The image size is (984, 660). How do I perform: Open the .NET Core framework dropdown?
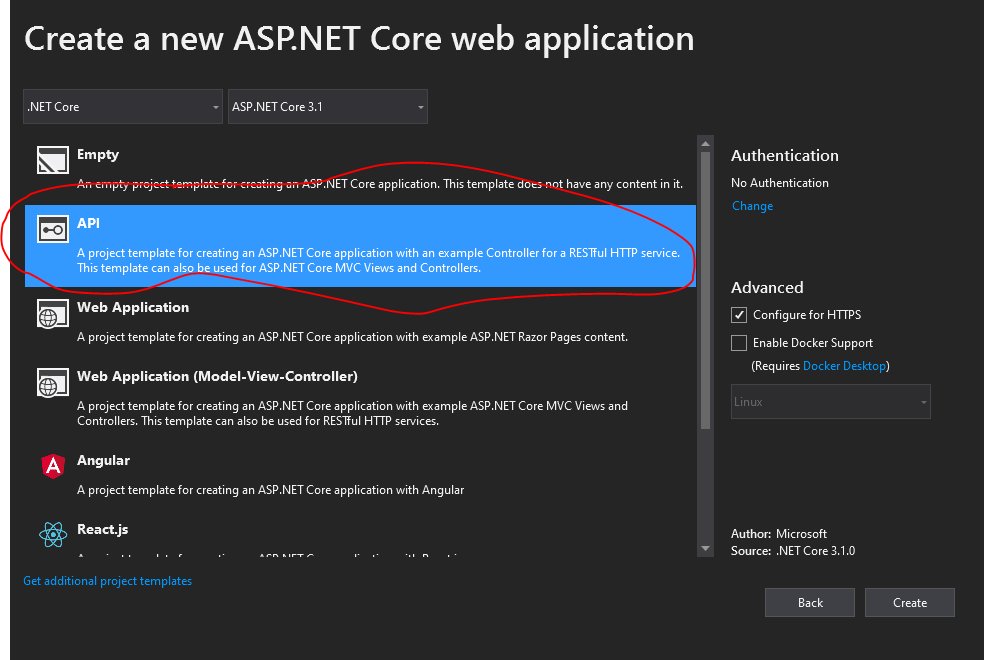coord(123,107)
